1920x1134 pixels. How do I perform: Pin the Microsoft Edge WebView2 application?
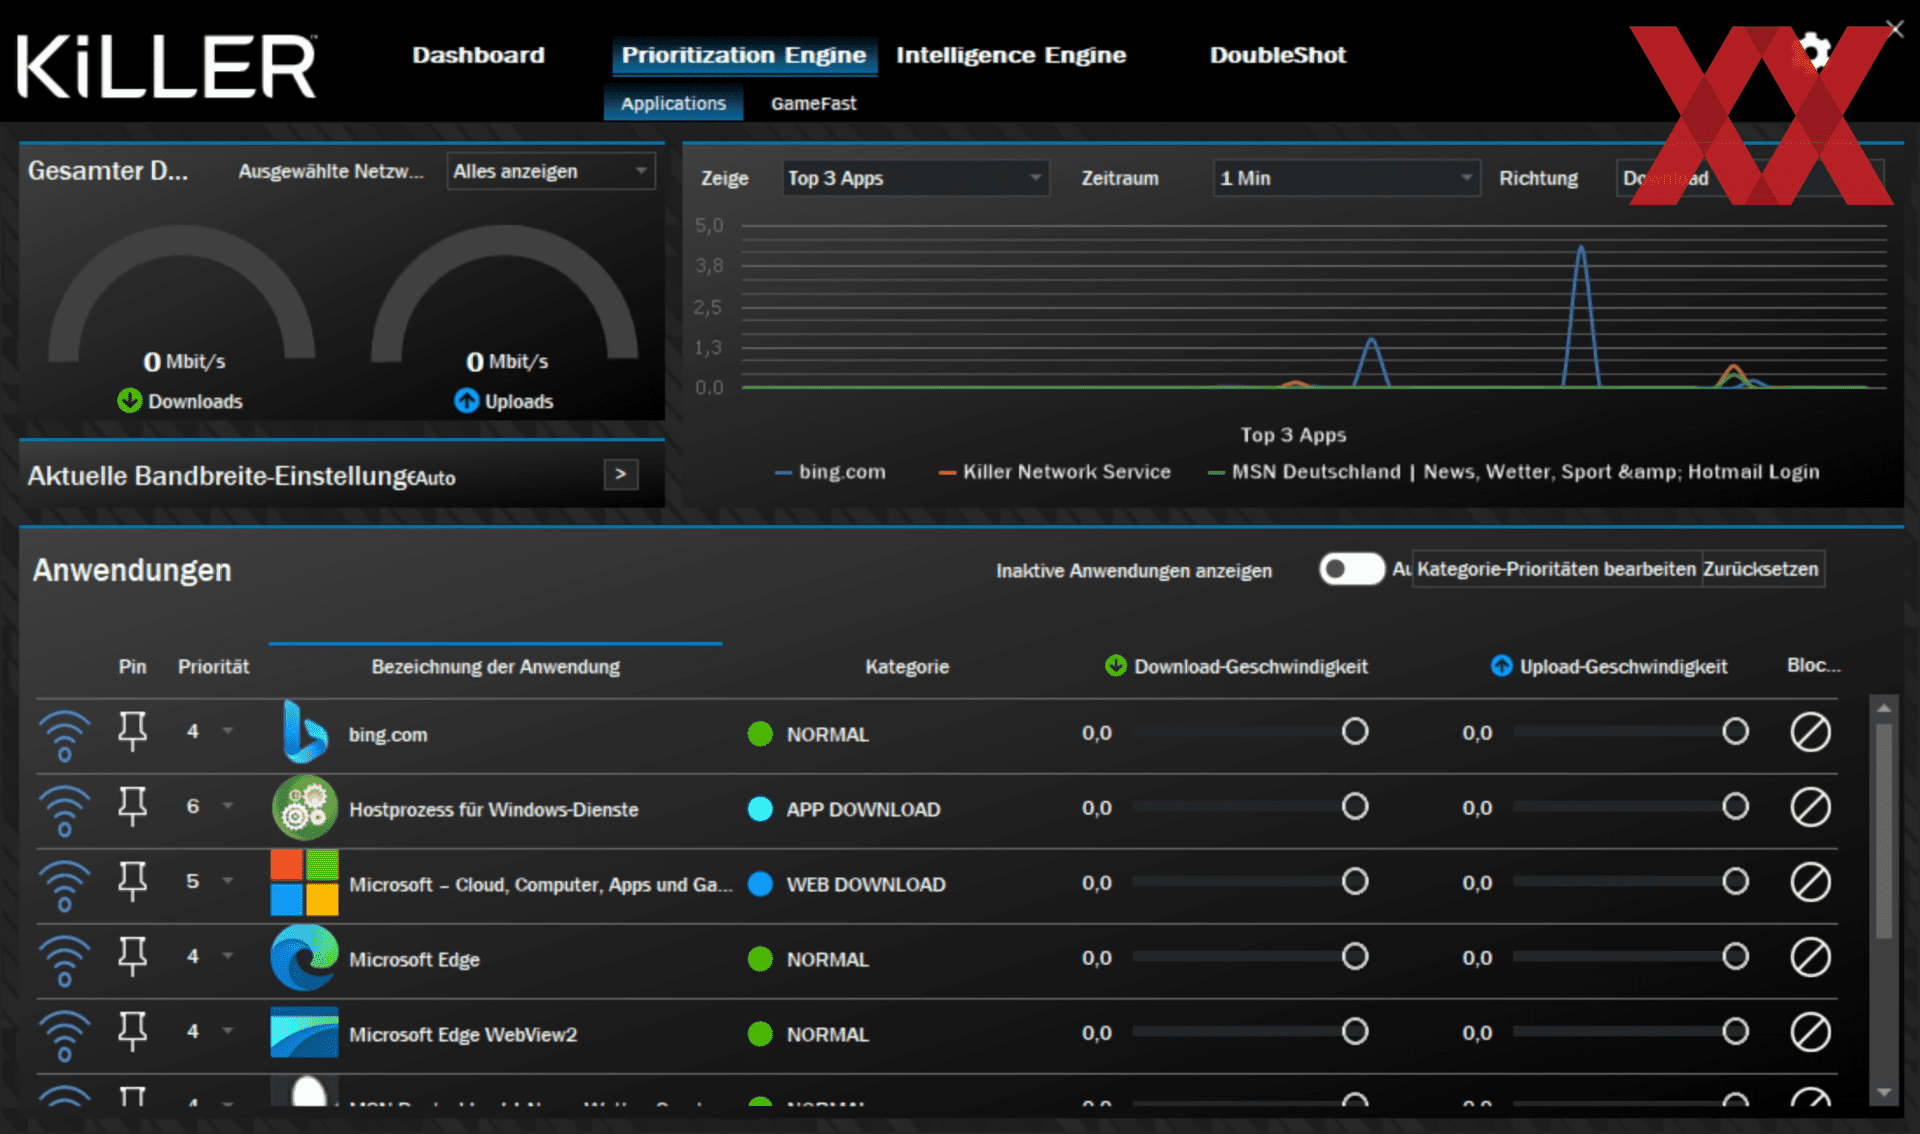click(132, 1031)
